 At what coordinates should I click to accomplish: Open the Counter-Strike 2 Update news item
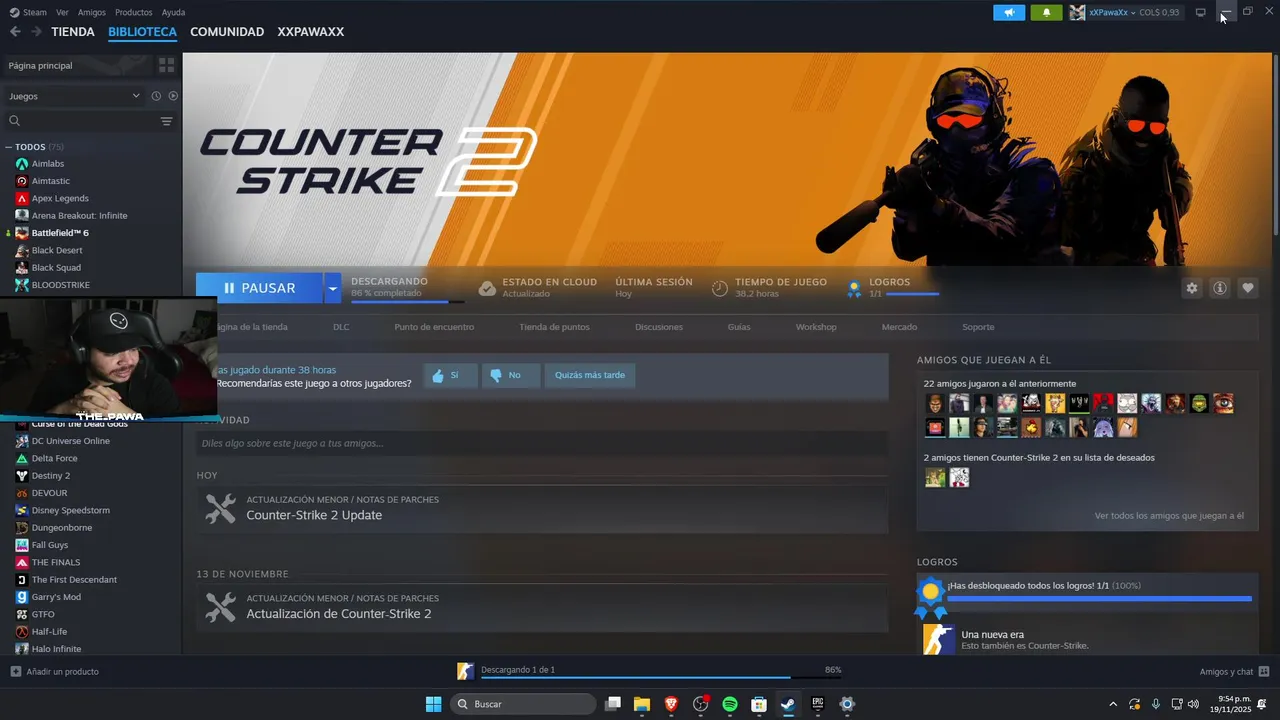[x=542, y=508]
